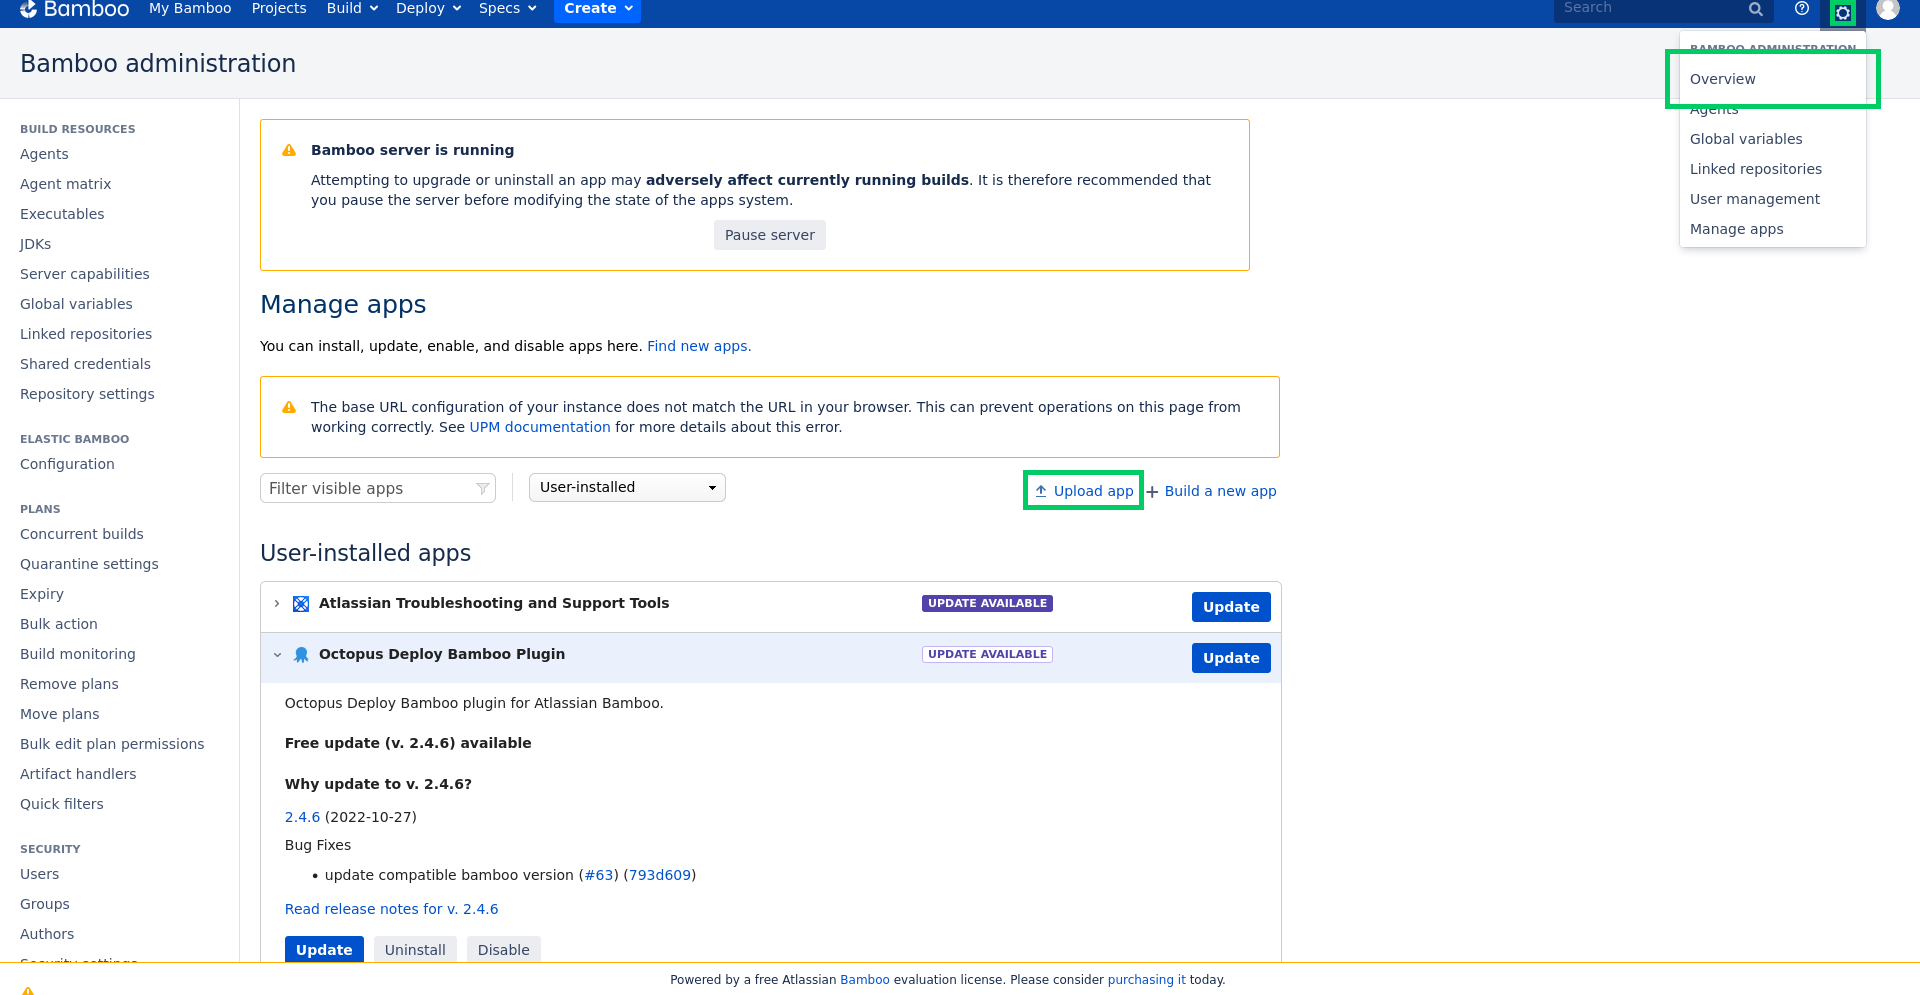Open Artifact handlers in the sidebar
Viewport: 1920px width, 995px height.
pyautogui.click(x=78, y=774)
